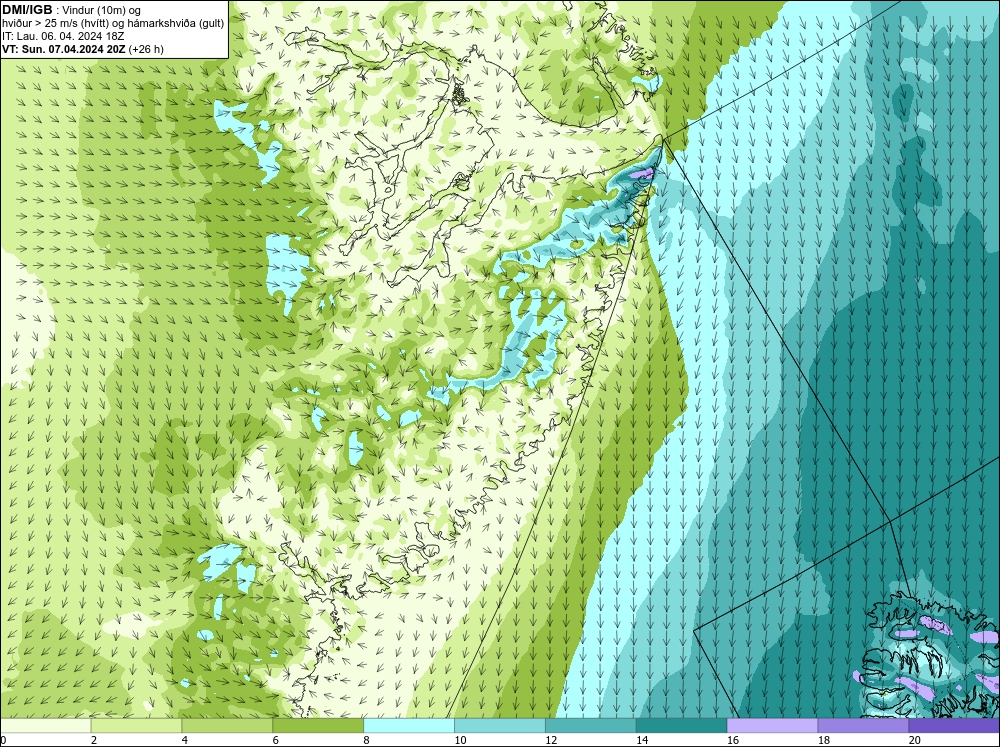Click the 'VT: Sun. 07.04.2024 20Z' valid time
This screenshot has height=747, width=1000.
click(x=64, y=49)
